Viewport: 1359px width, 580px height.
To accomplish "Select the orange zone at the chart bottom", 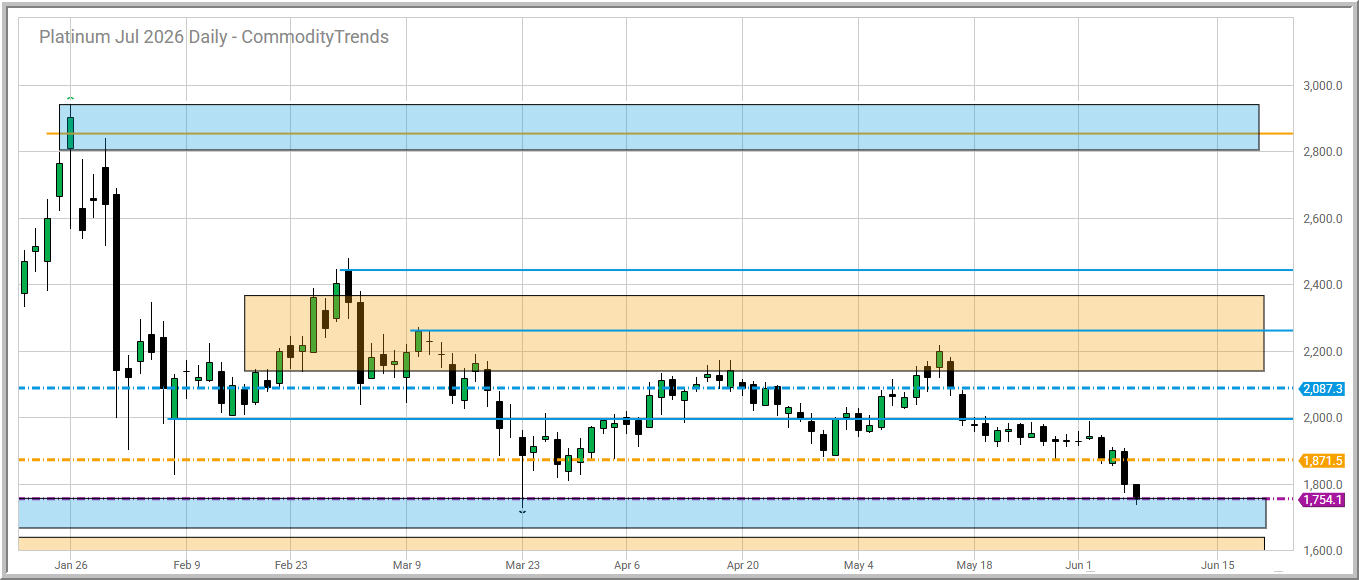I will tap(642, 544).
